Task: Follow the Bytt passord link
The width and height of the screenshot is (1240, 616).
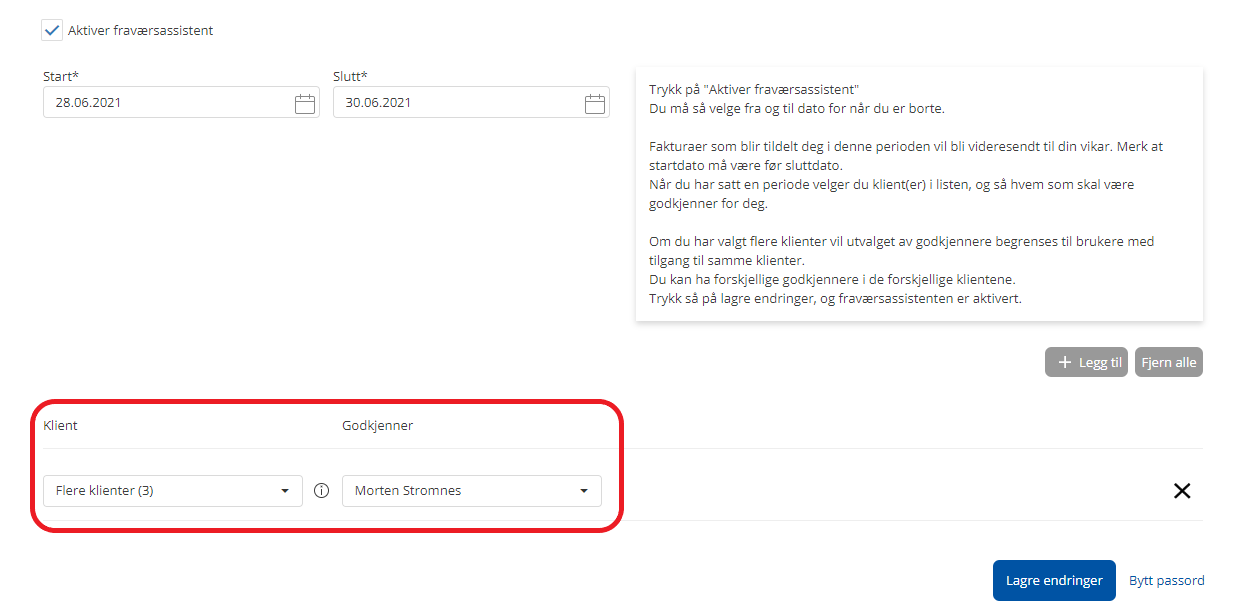Action: click(x=1166, y=580)
